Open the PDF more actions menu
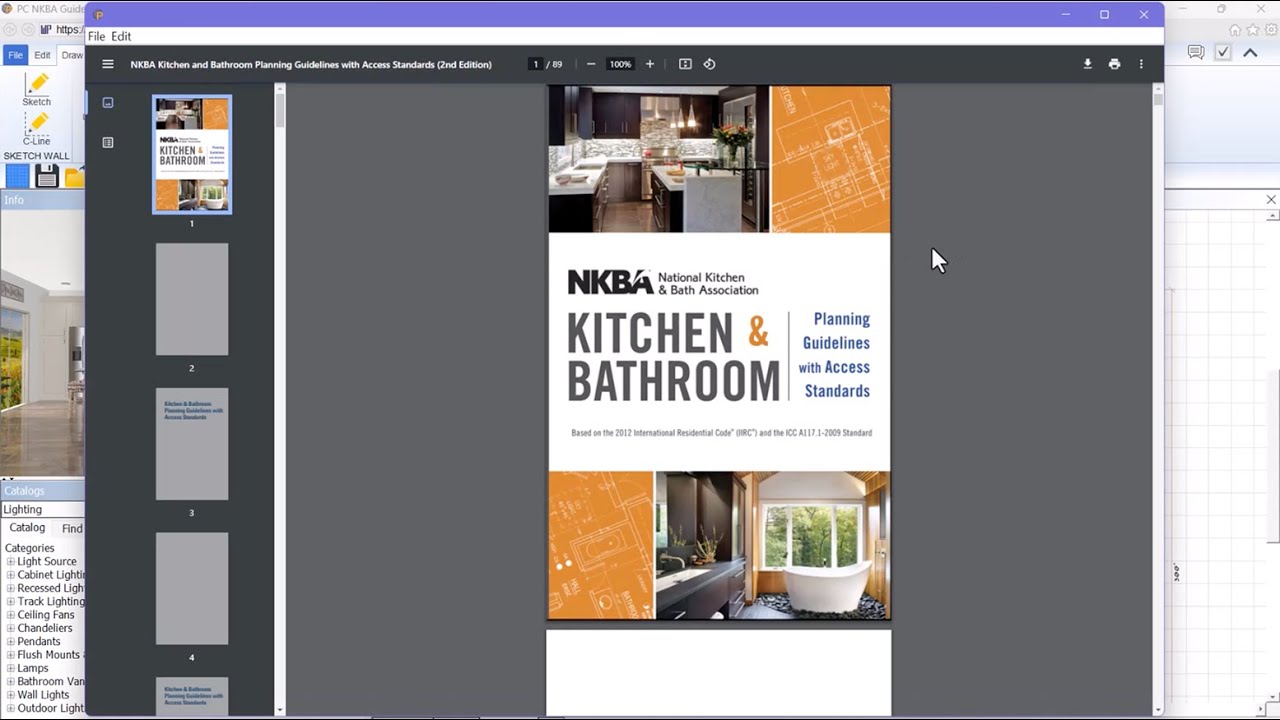1280x720 pixels. click(x=1141, y=64)
